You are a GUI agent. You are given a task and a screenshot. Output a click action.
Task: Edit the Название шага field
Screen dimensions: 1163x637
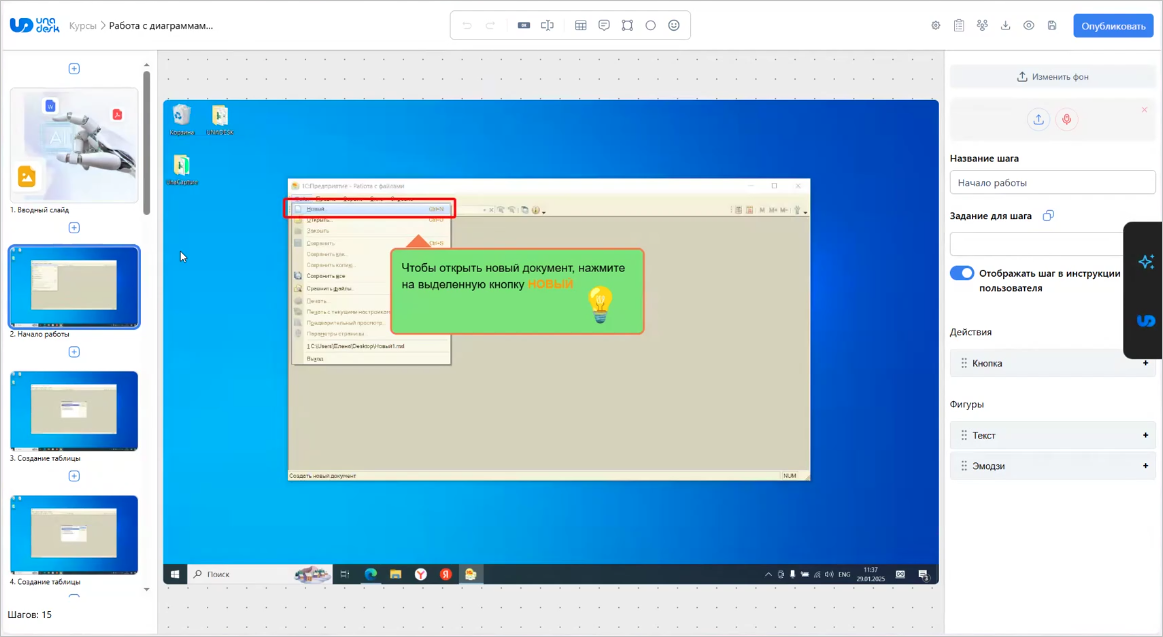[1052, 182]
